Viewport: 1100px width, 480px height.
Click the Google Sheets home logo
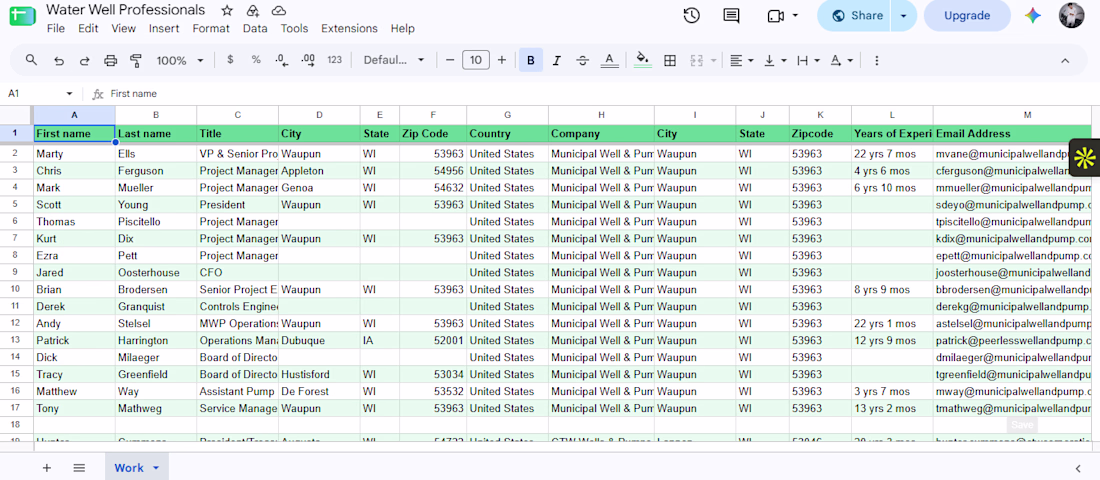point(22,18)
